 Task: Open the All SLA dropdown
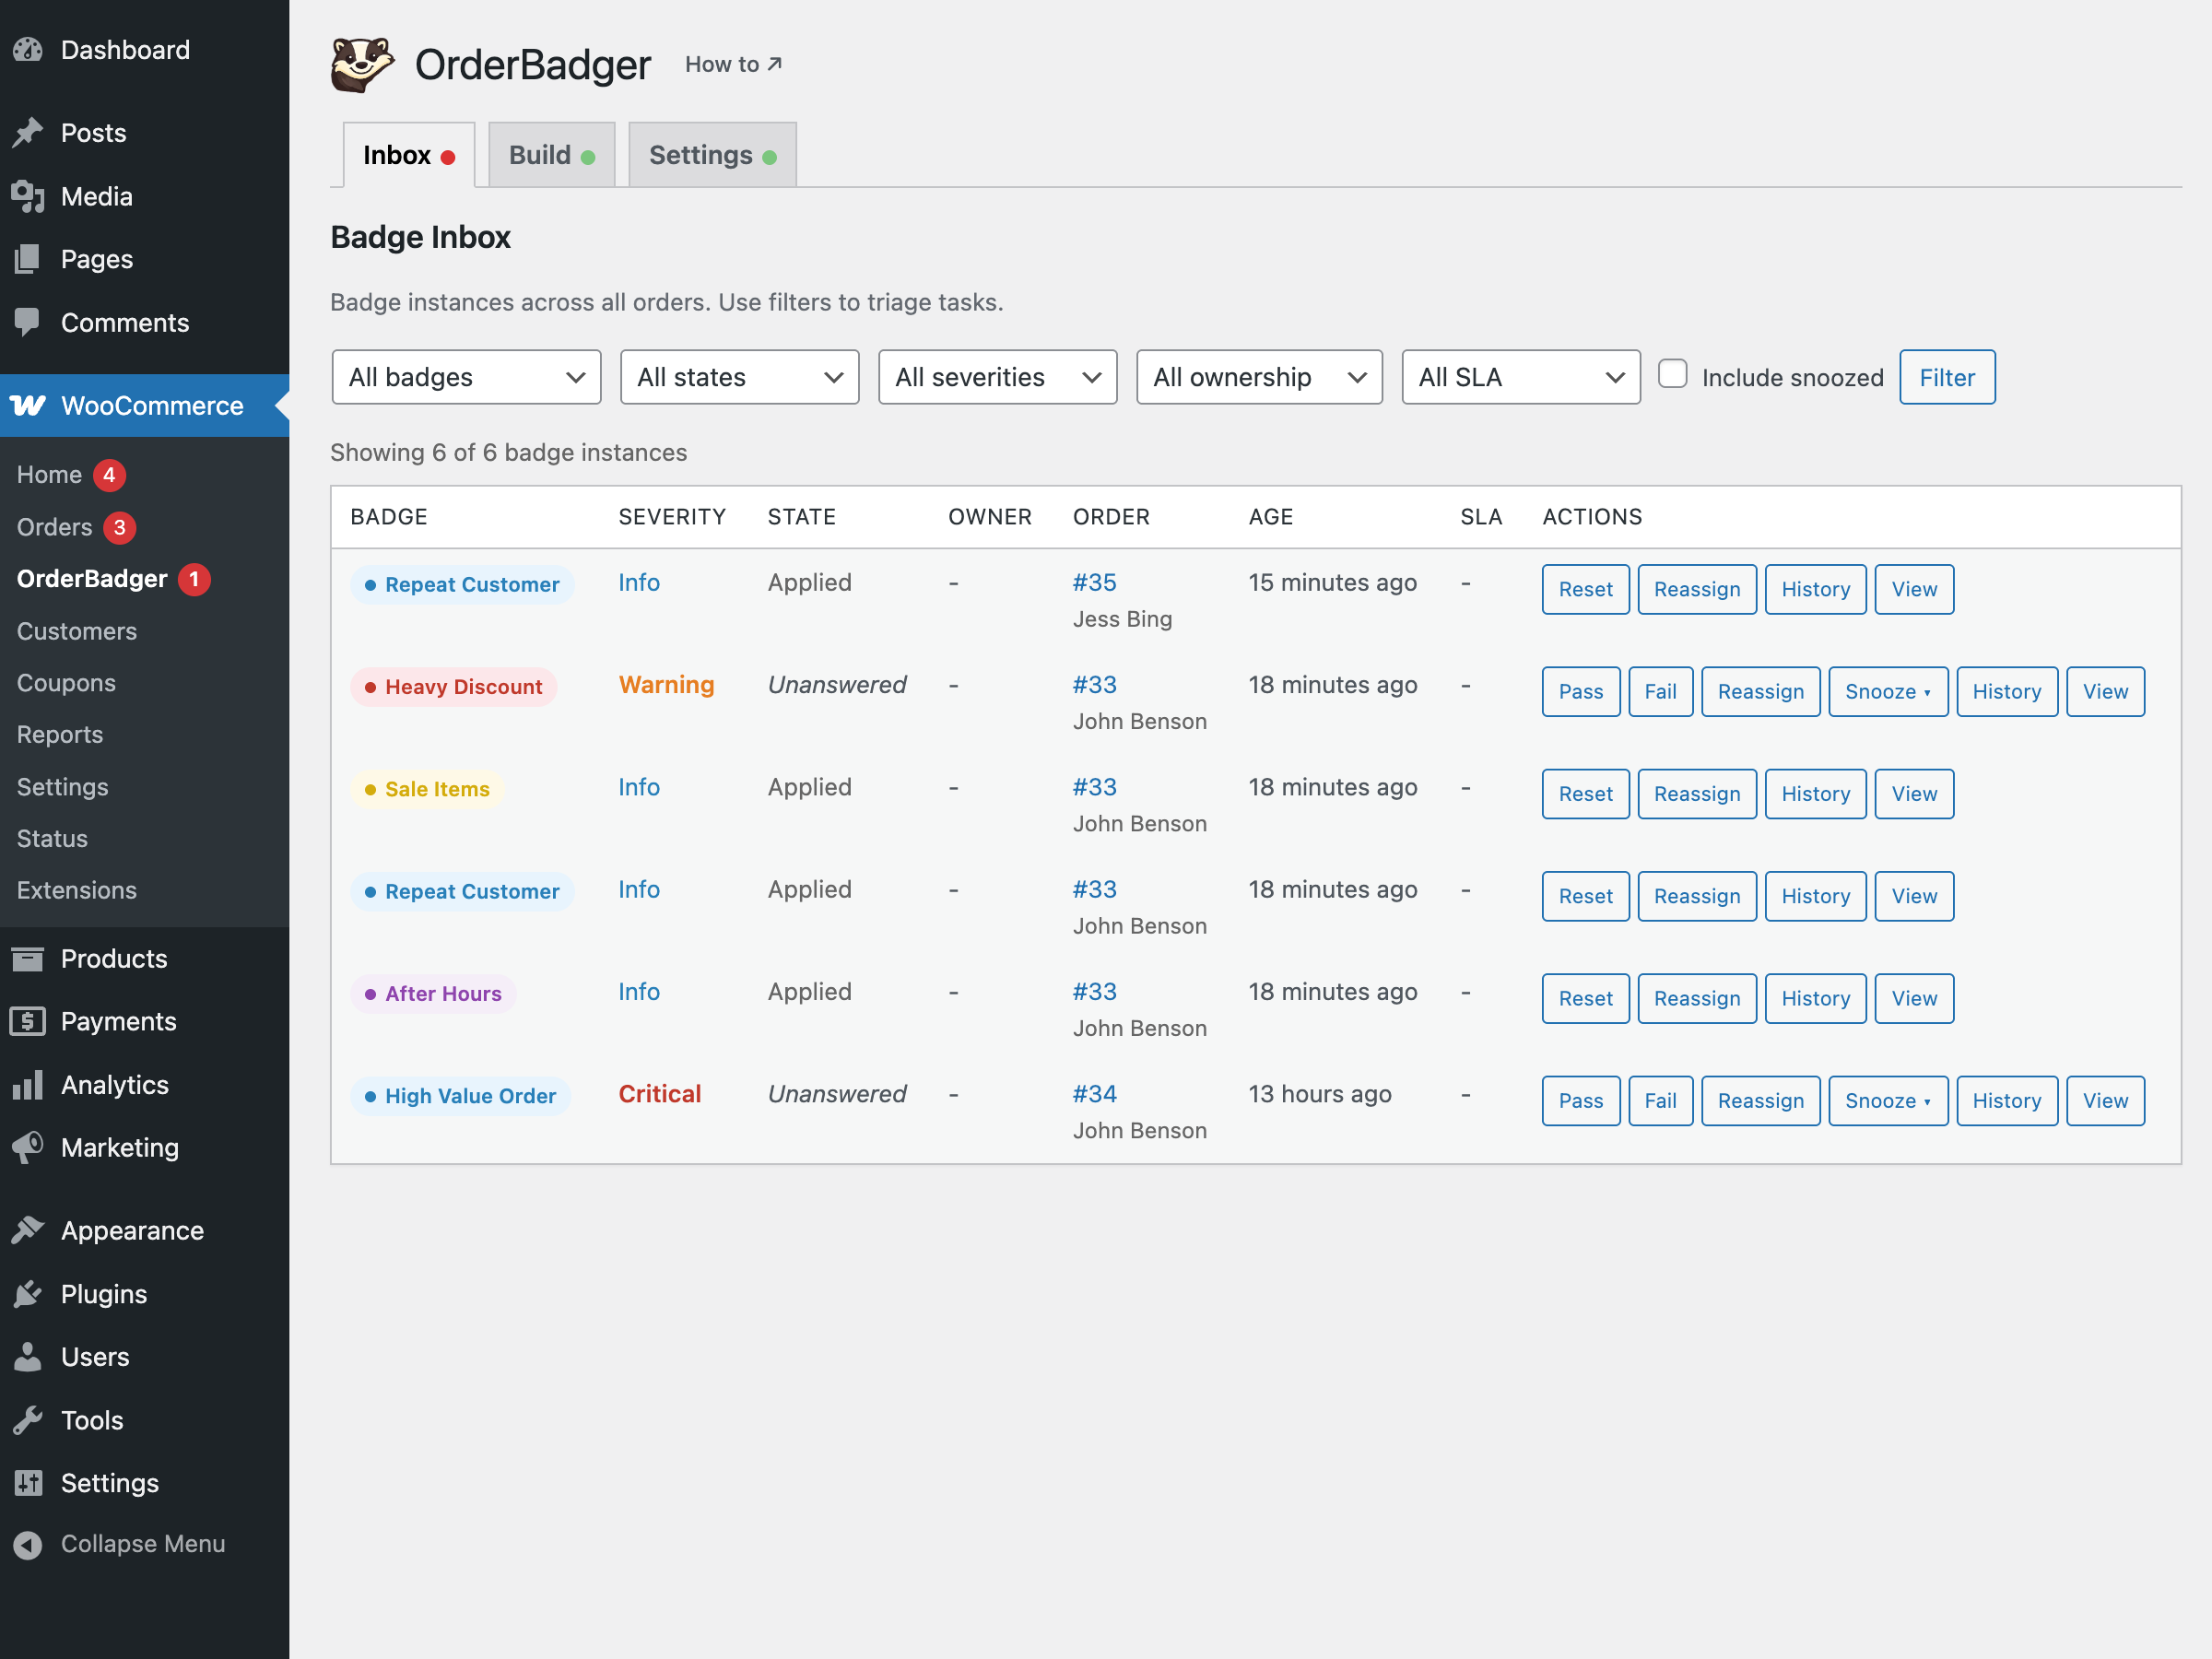tap(1520, 377)
